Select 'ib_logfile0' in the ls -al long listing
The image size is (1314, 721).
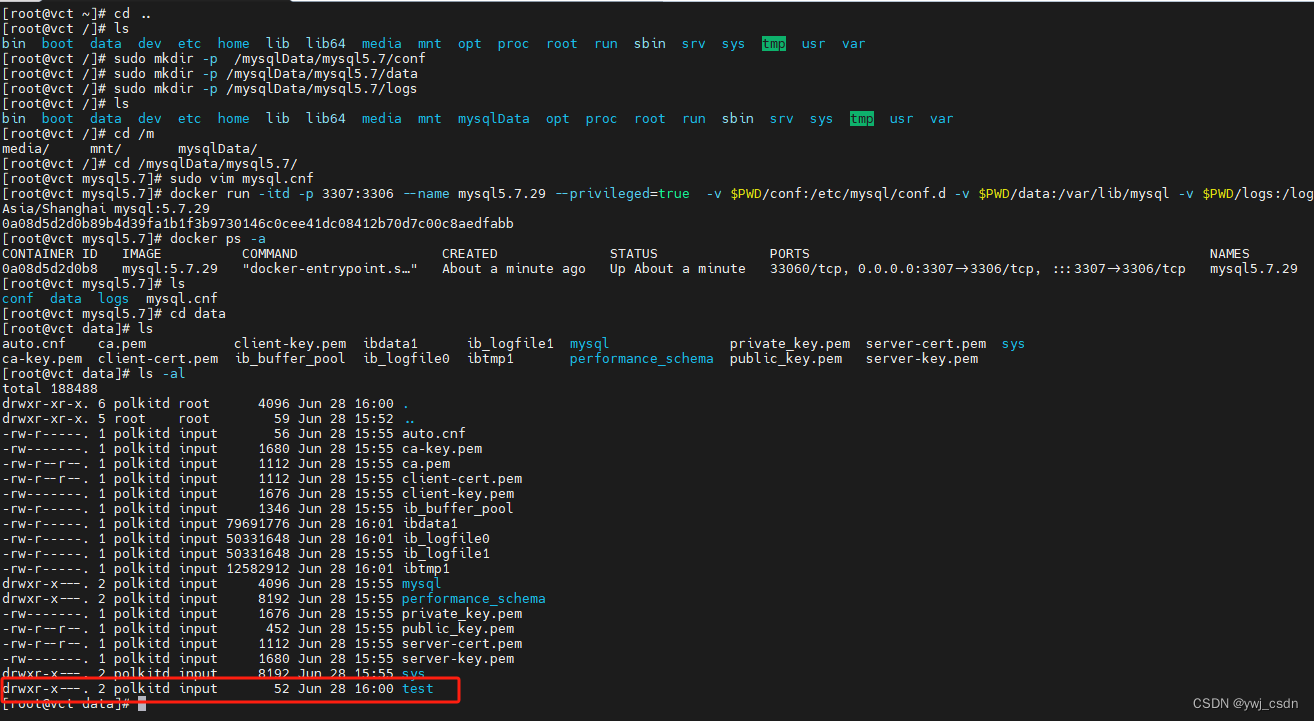(x=446, y=539)
